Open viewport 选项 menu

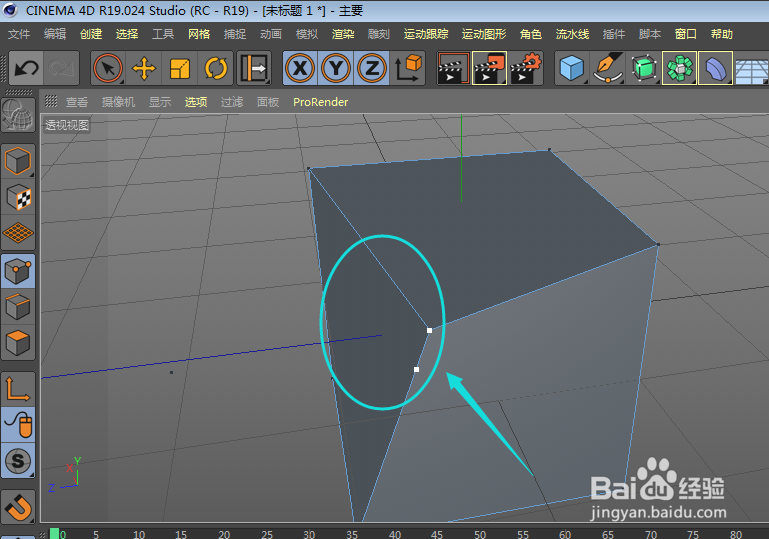196,102
